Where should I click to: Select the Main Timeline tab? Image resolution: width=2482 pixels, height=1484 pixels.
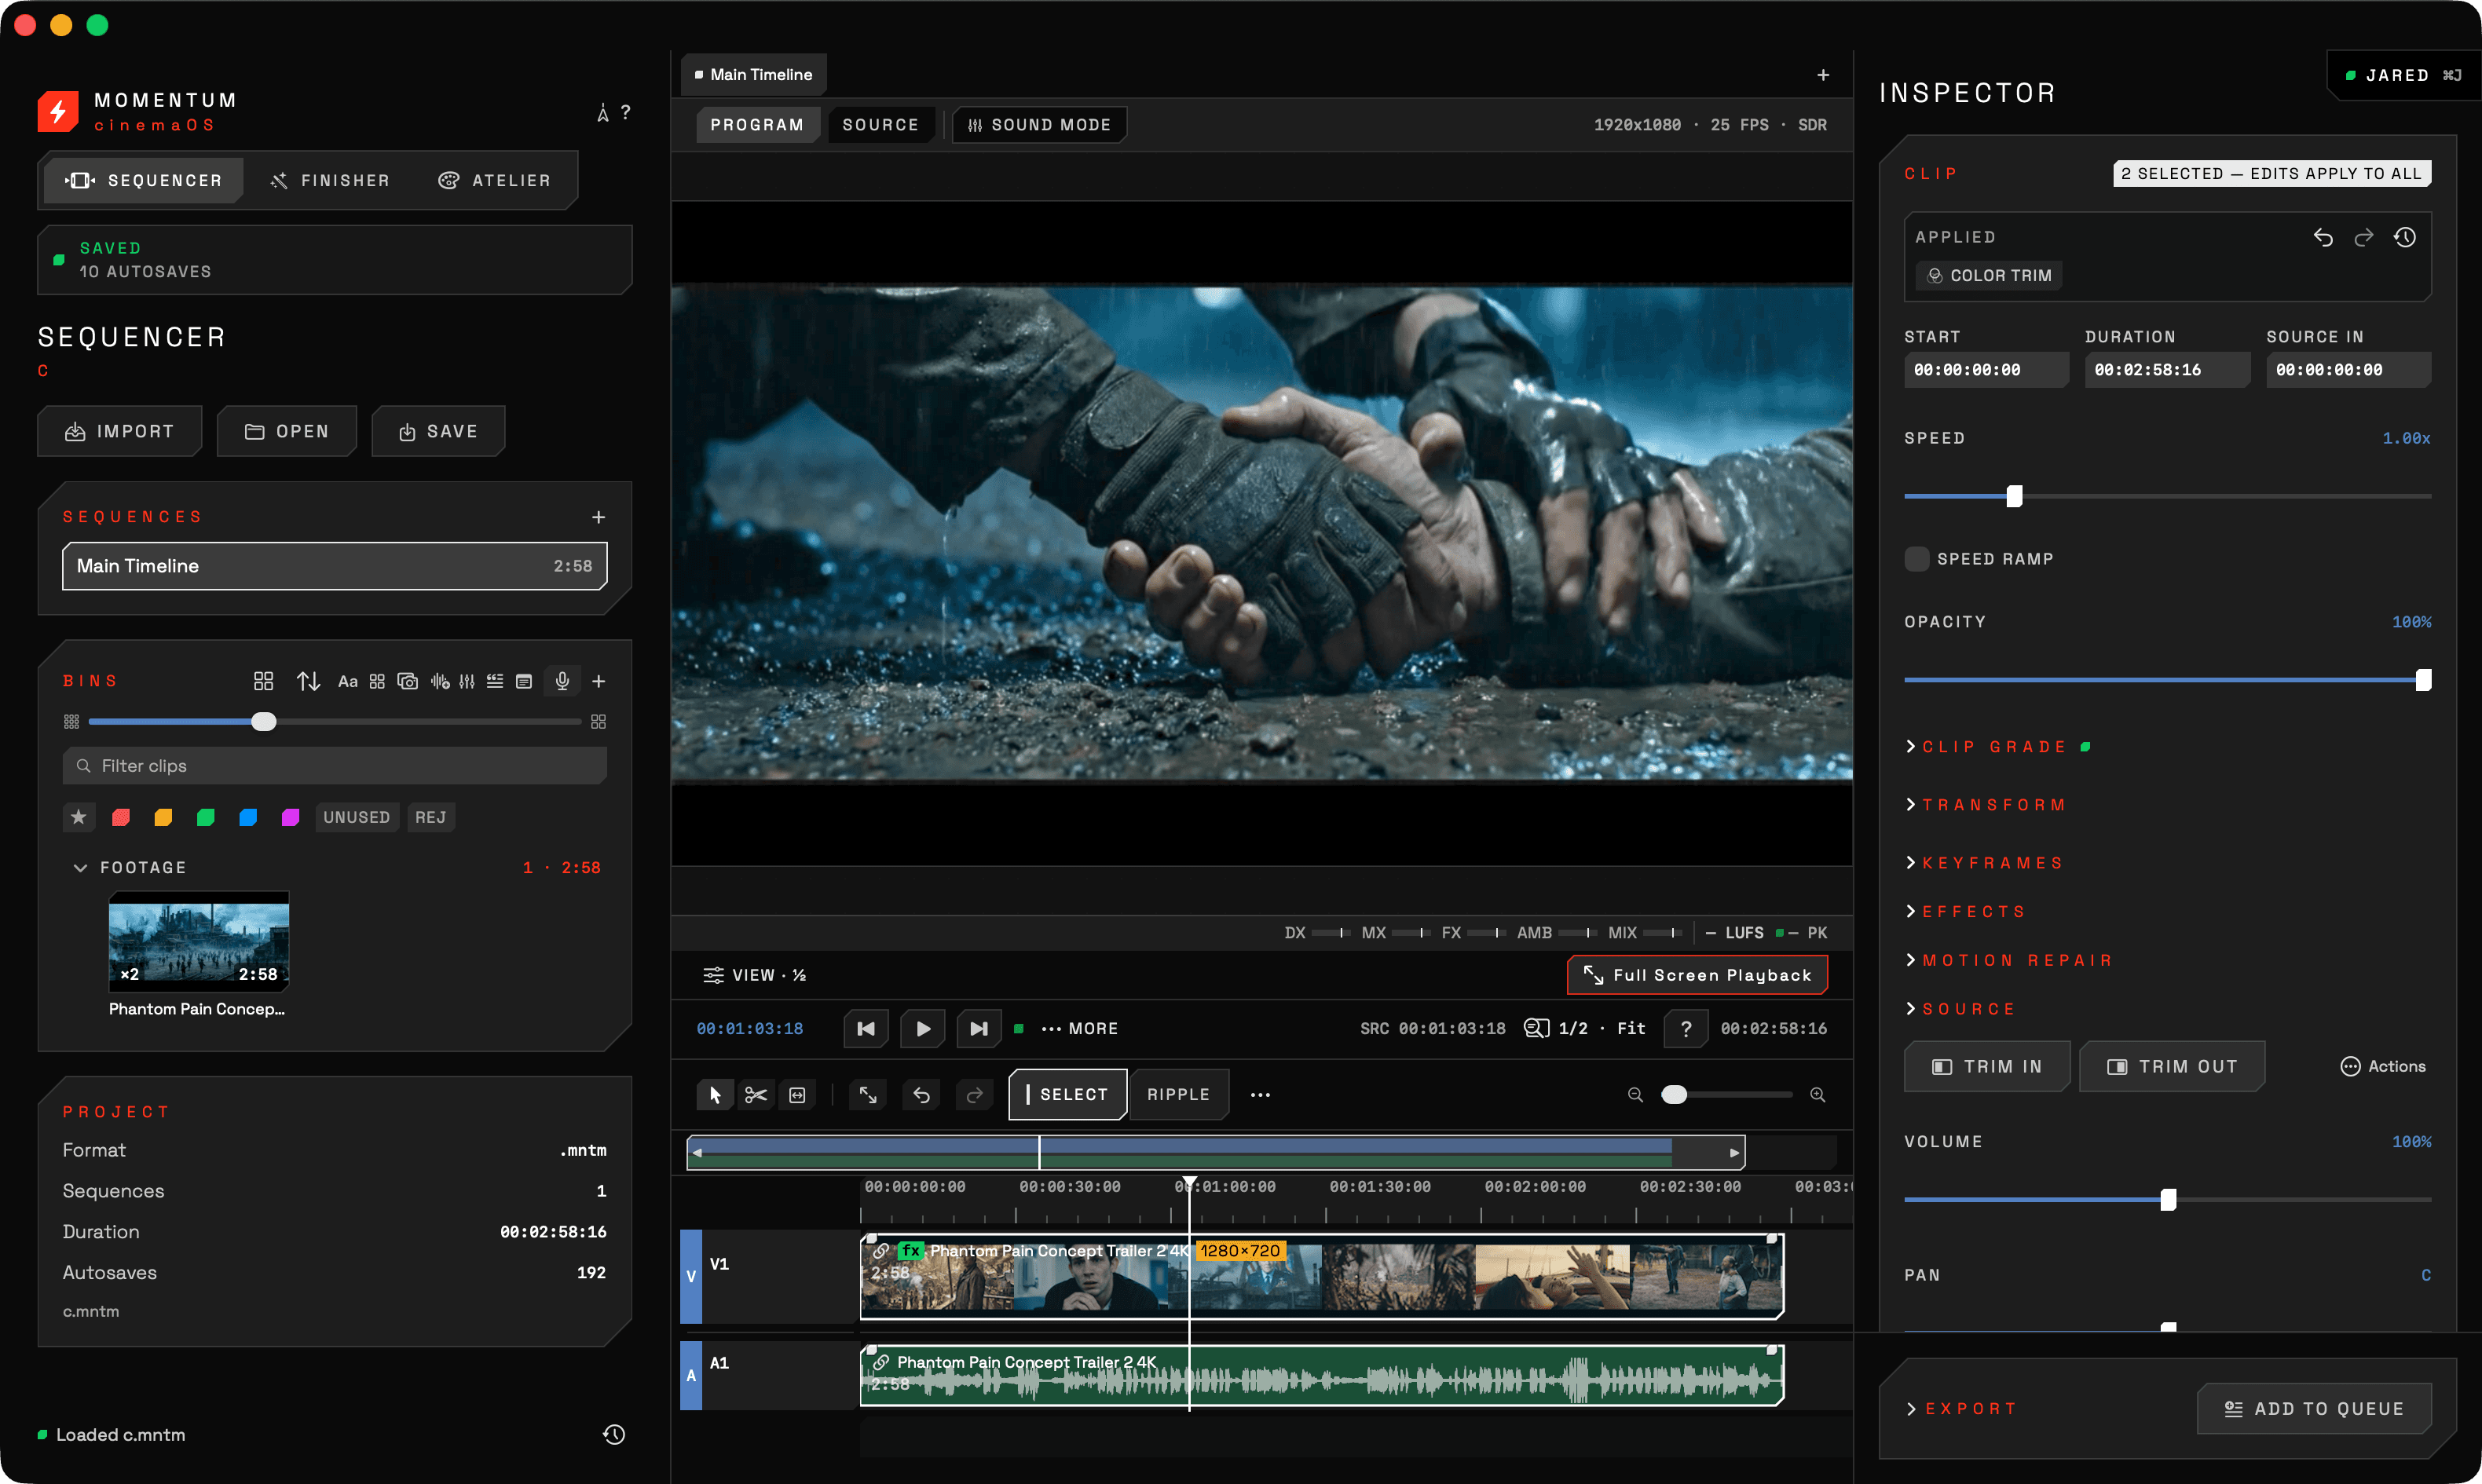753,75
